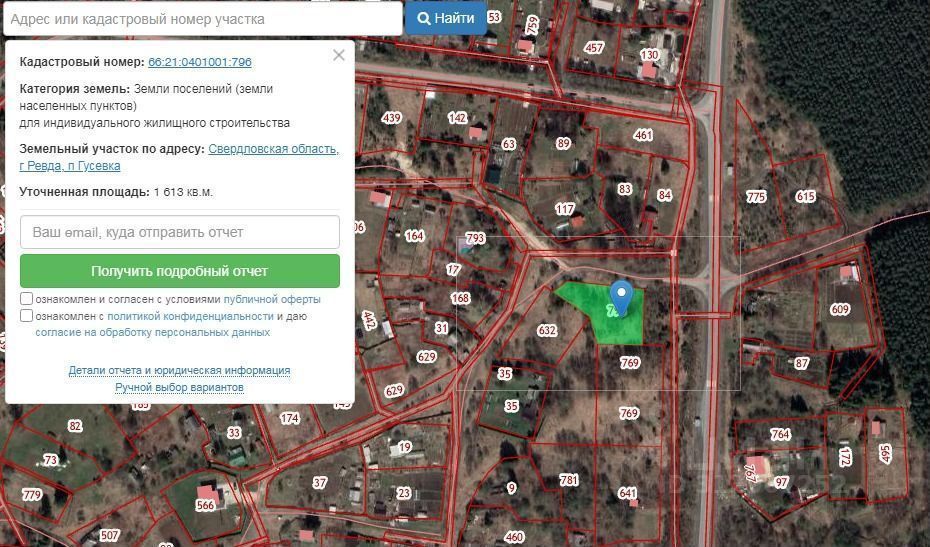Image resolution: width=930 pixels, height=547 pixels.
Task: Click the email input for the report
Action: point(180,232)
